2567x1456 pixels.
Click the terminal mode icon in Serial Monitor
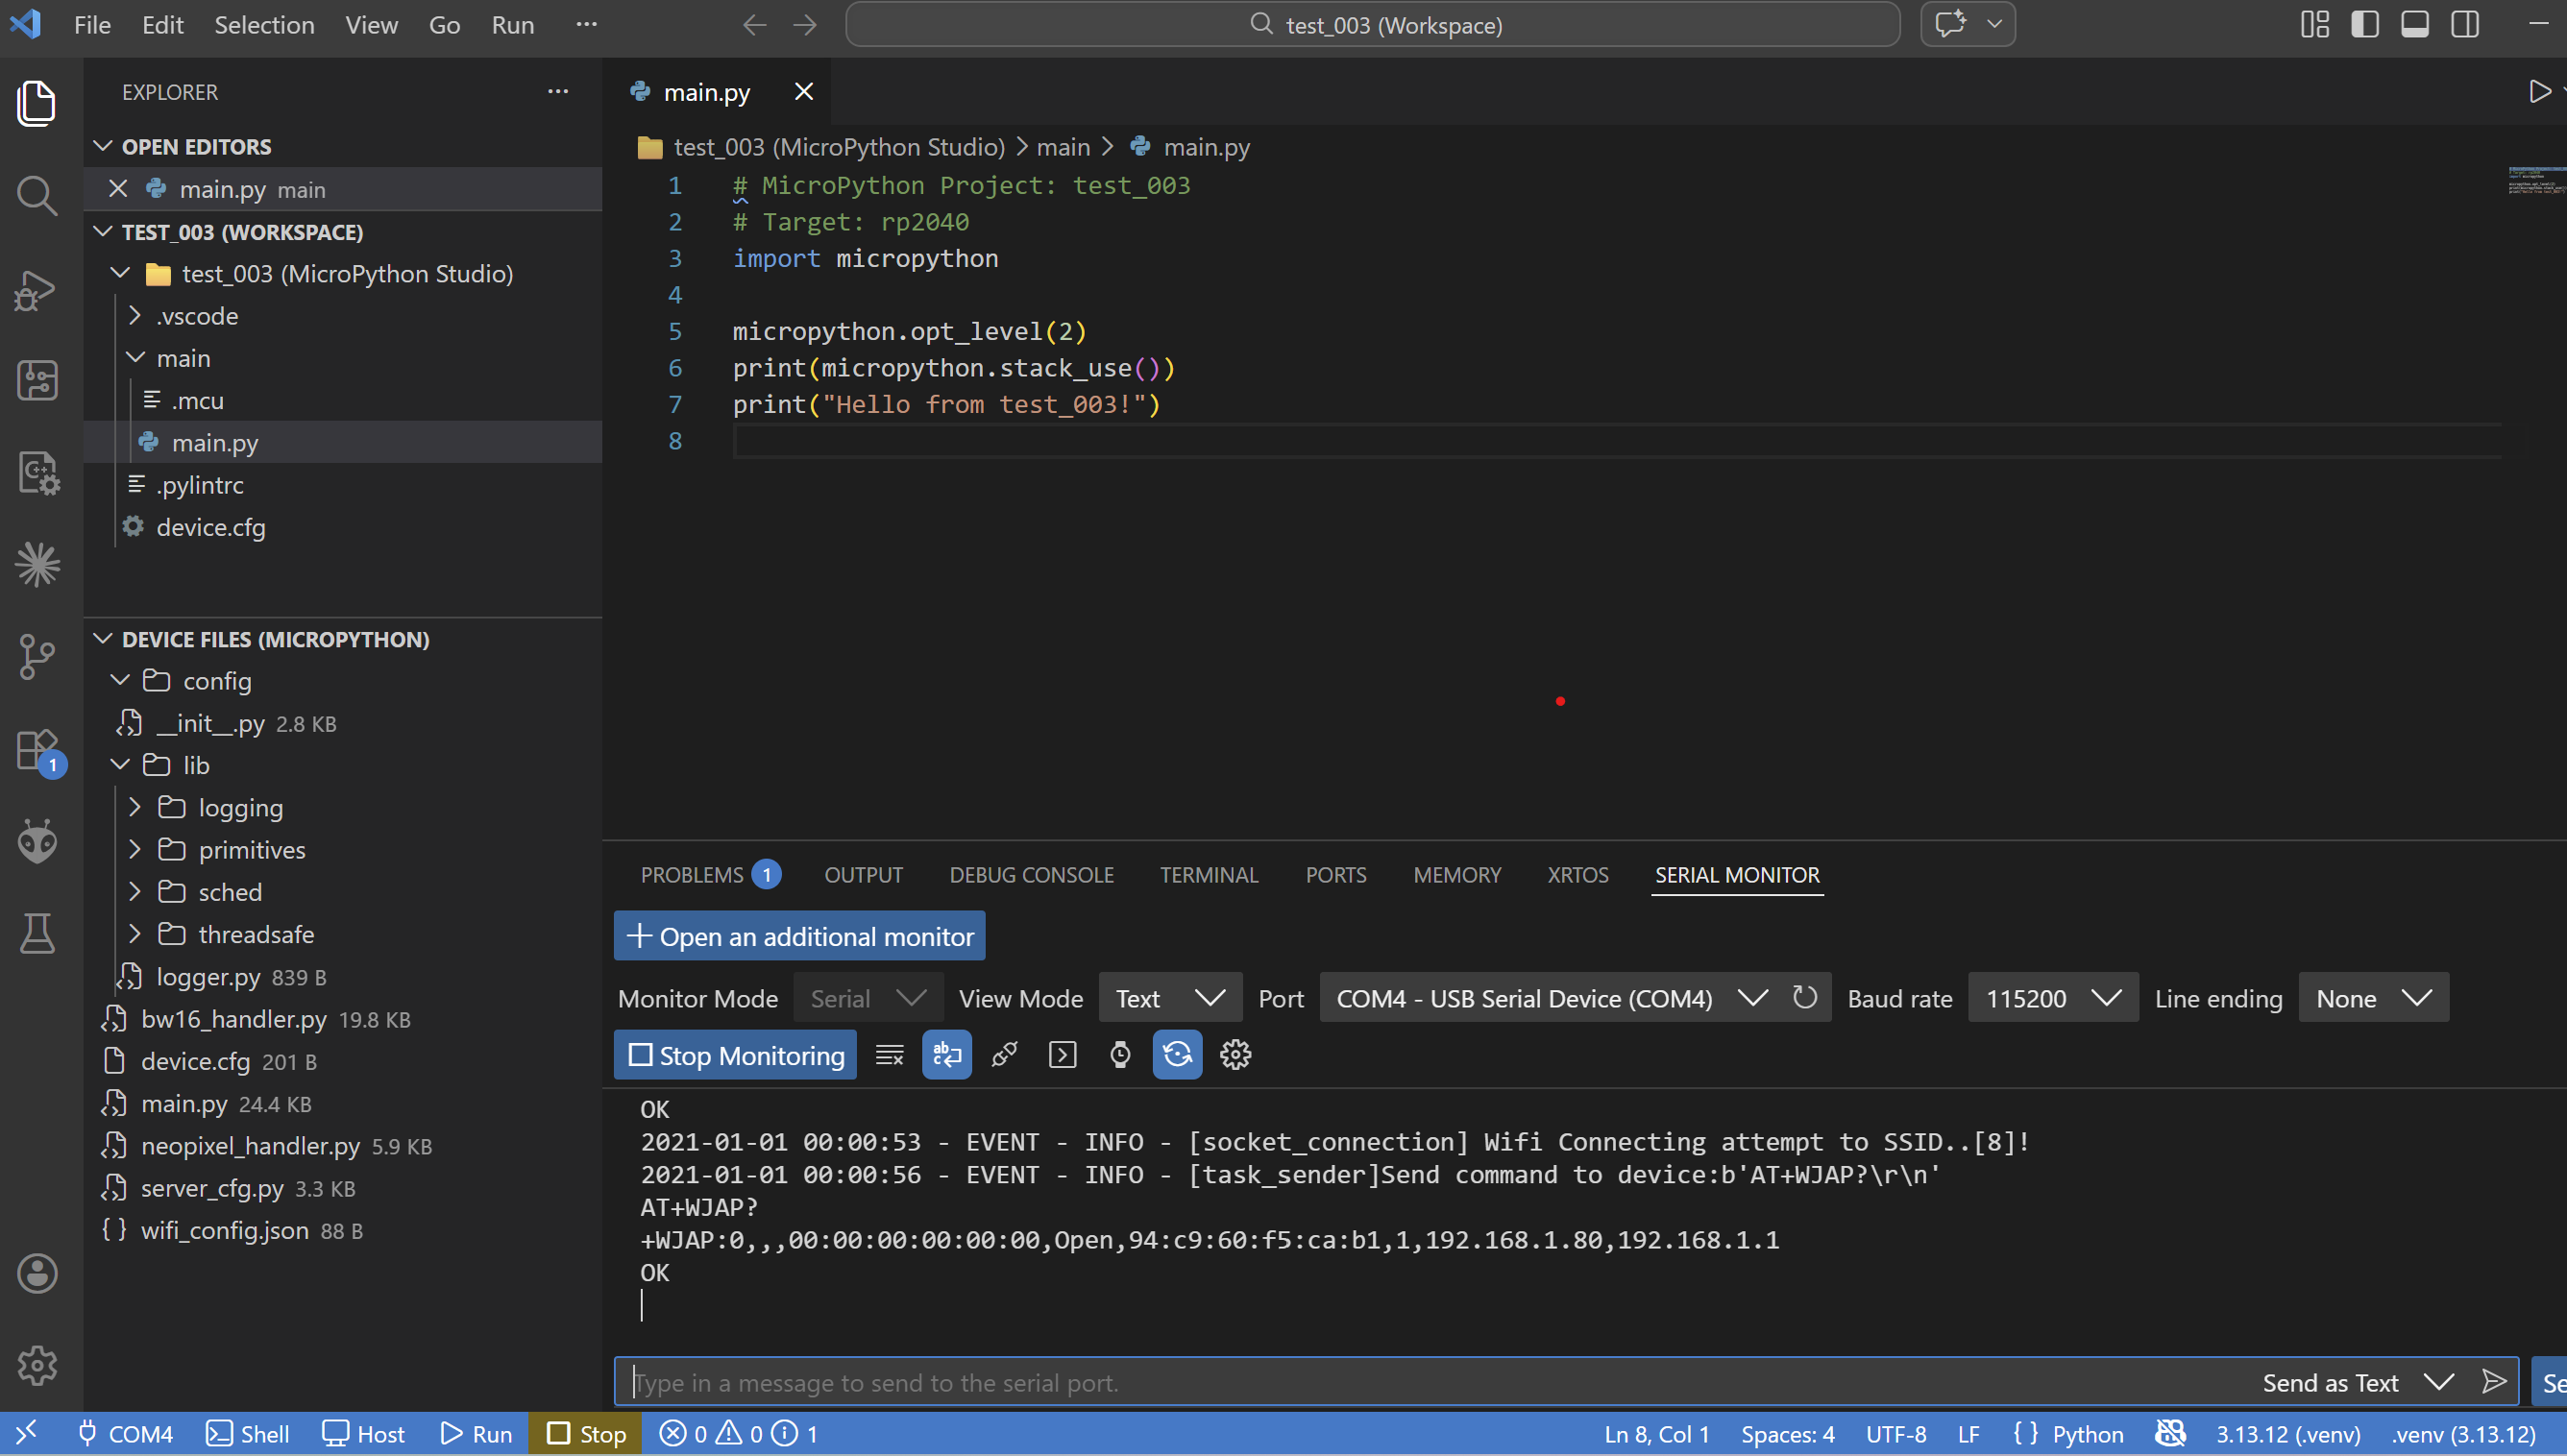[x=1062, y=1055]
